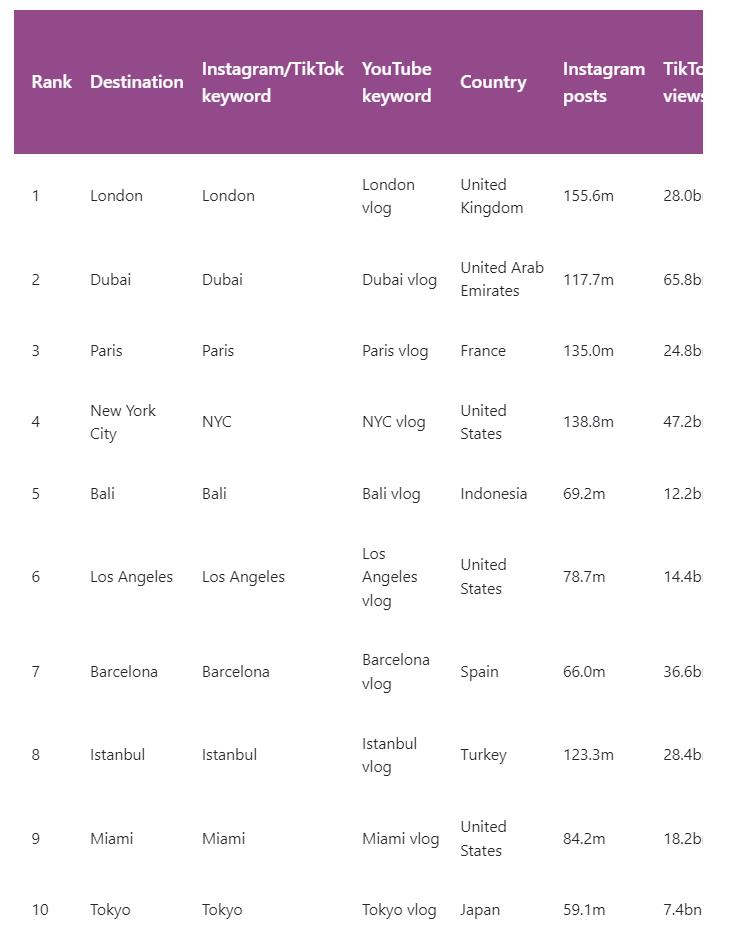Select the Instagram/TikTok keyword column header
Screen dimensions: 734x950
pyautogui.click(x=272, y=82)
